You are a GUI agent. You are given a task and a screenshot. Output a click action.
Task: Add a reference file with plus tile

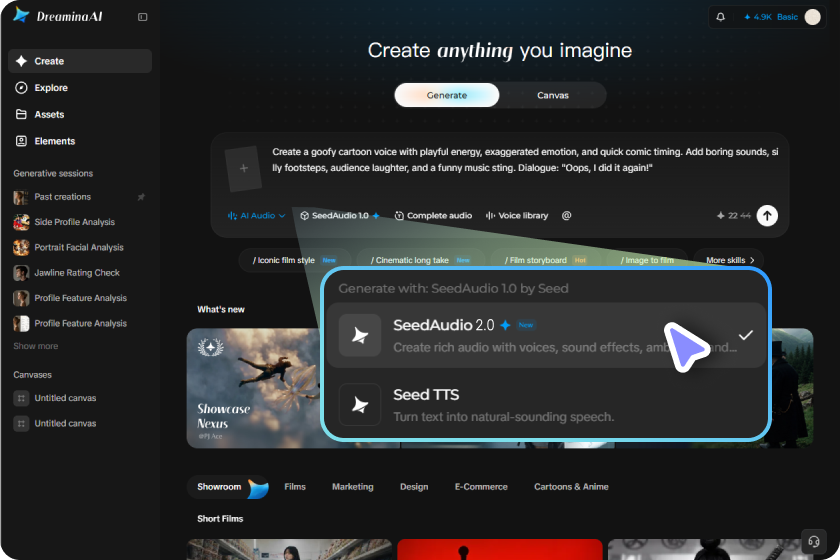(x=244, y=168)
